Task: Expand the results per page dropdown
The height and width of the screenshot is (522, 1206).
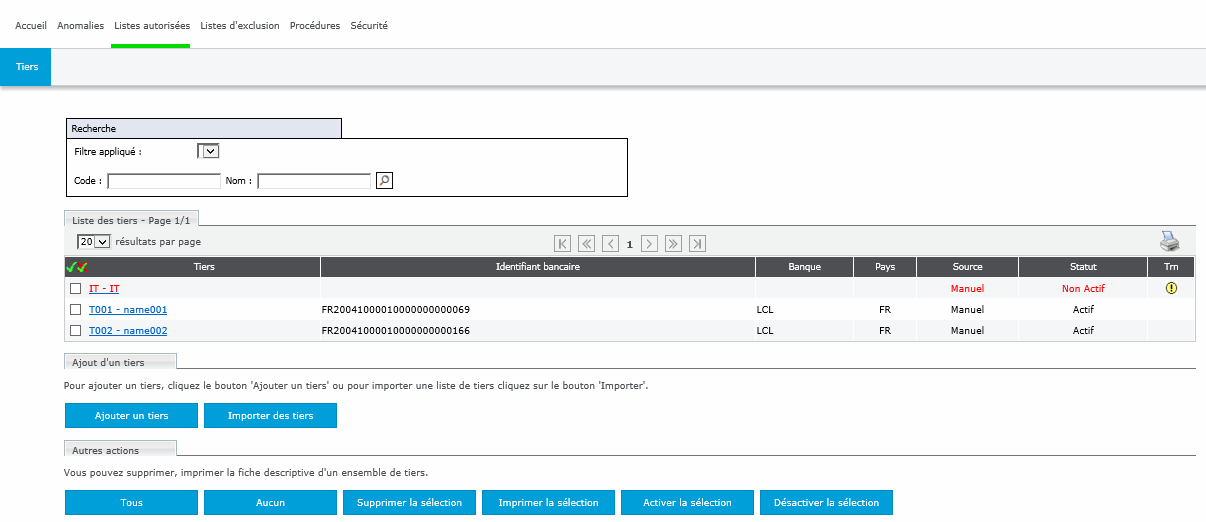Action: coord(93,242)
